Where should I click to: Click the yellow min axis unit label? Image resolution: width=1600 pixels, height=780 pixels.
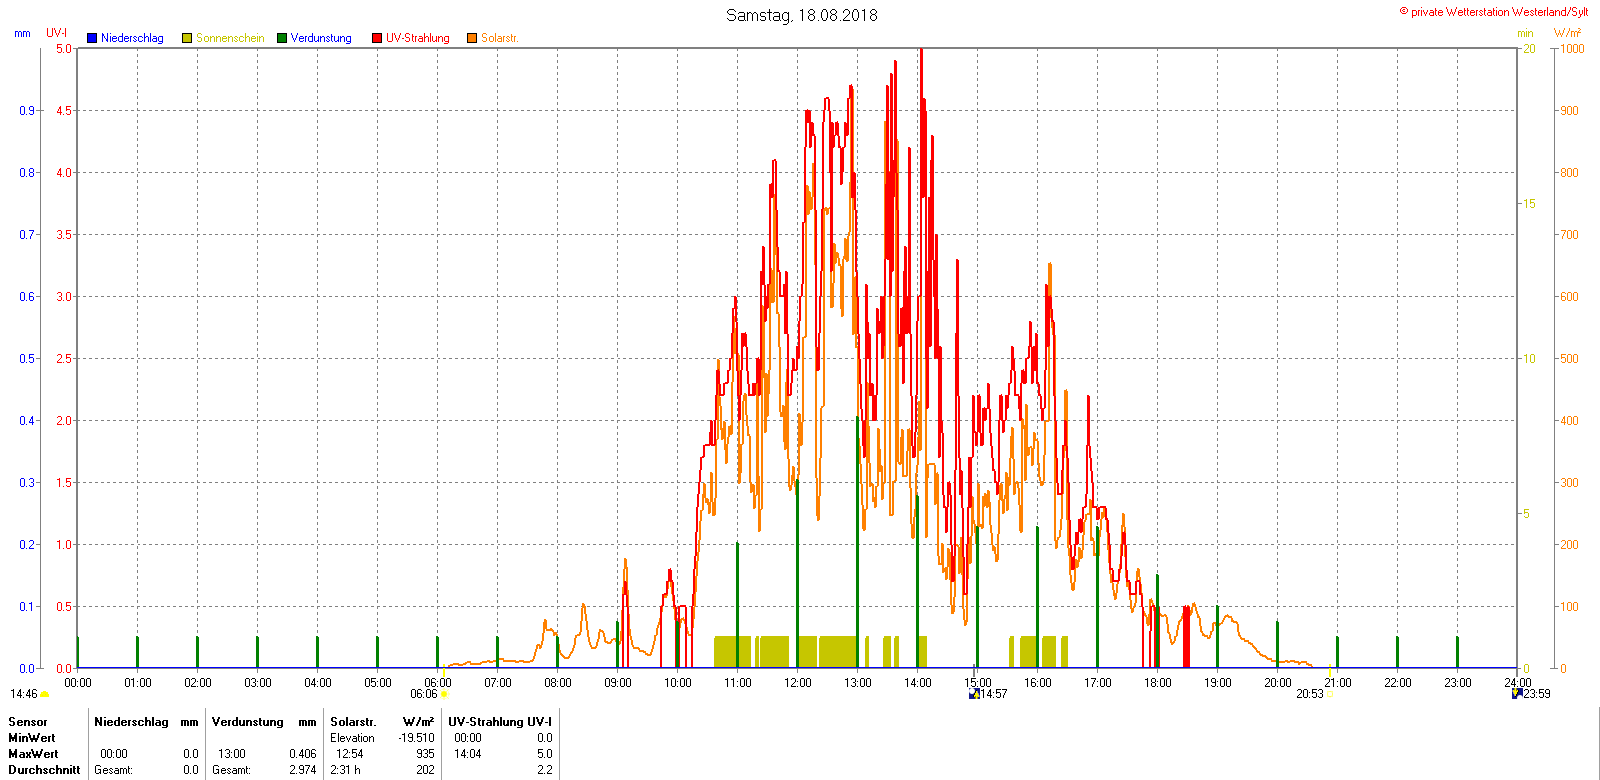click(x=1525, y=33)
